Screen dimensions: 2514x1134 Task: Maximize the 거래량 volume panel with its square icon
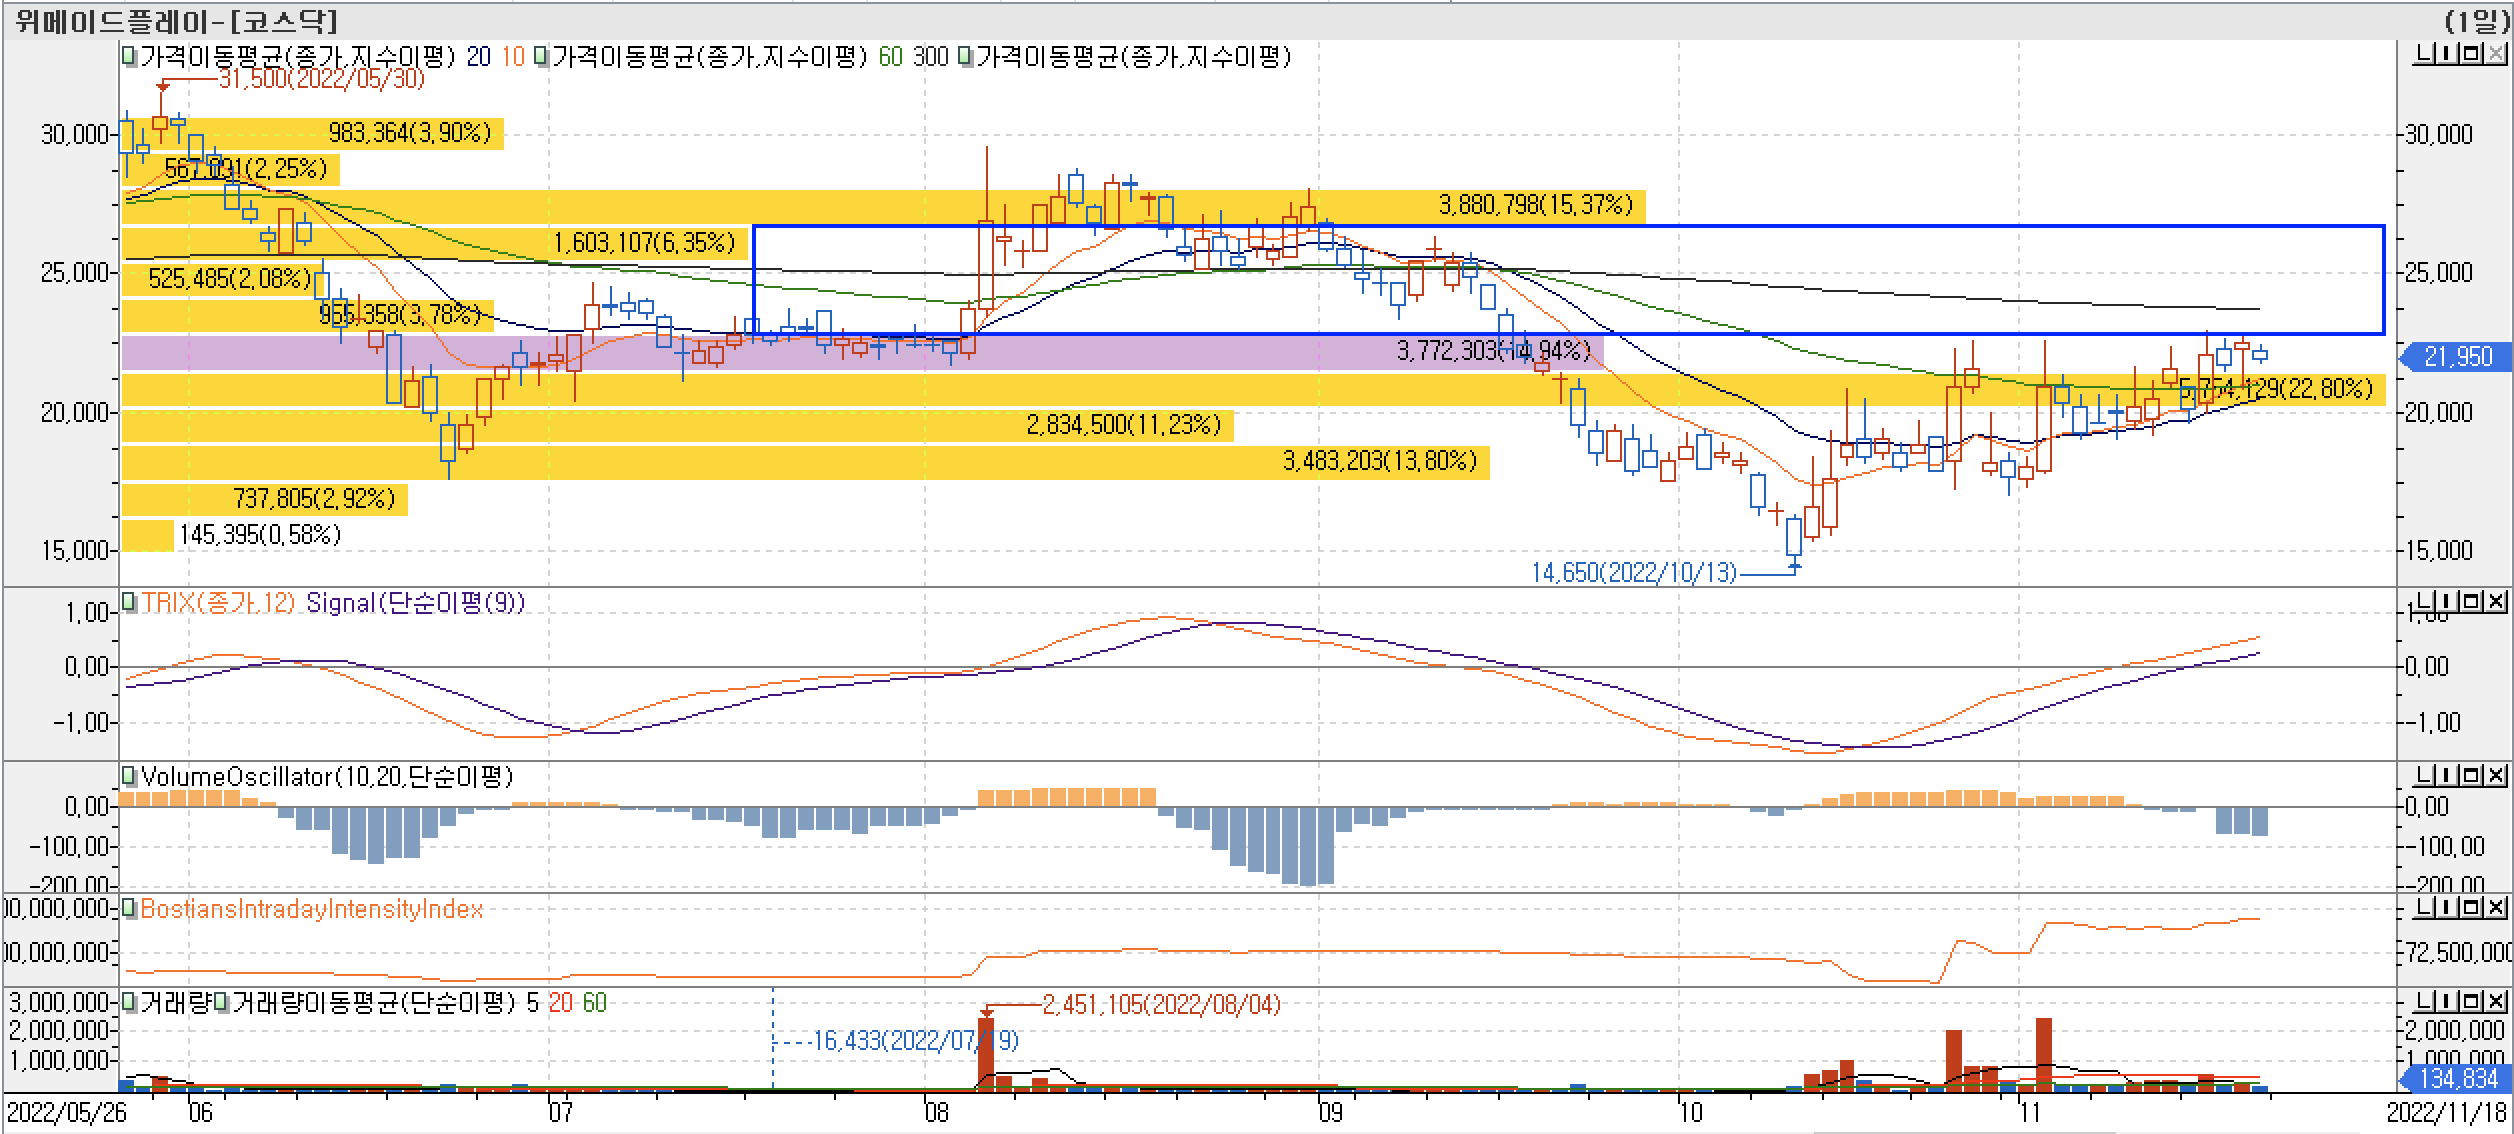[2469, 1001]
